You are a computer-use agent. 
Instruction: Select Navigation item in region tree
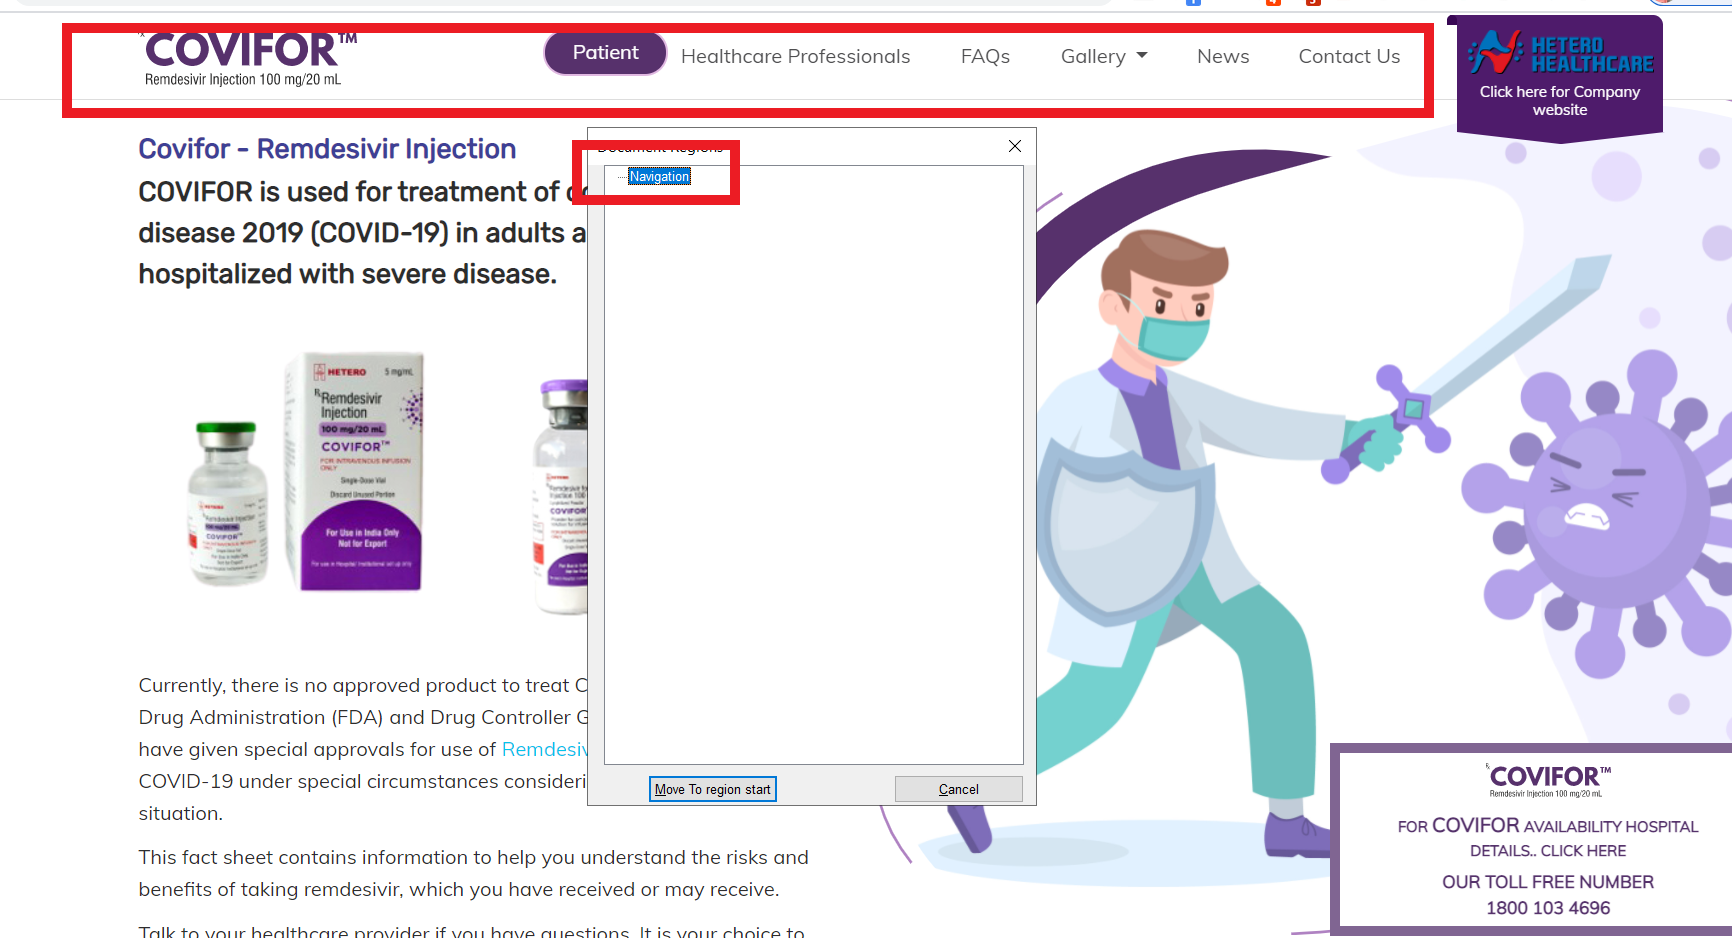pos(659,177)
